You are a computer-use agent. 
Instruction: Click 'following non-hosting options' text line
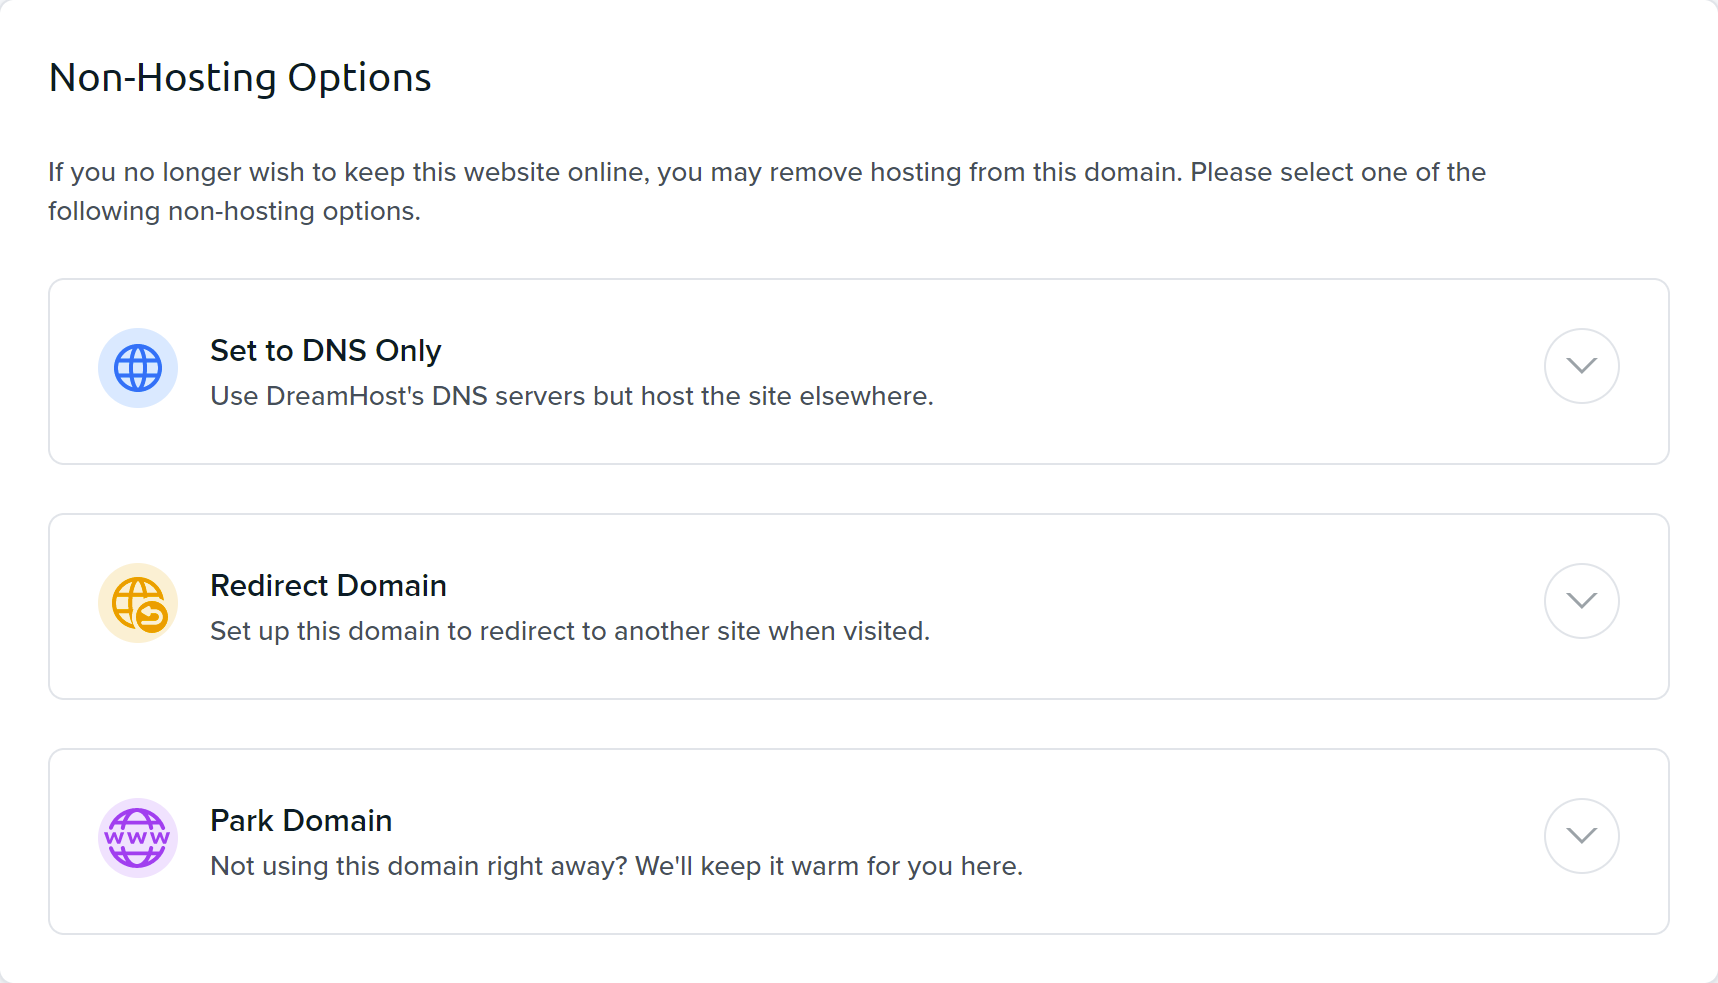coord(234,211)
